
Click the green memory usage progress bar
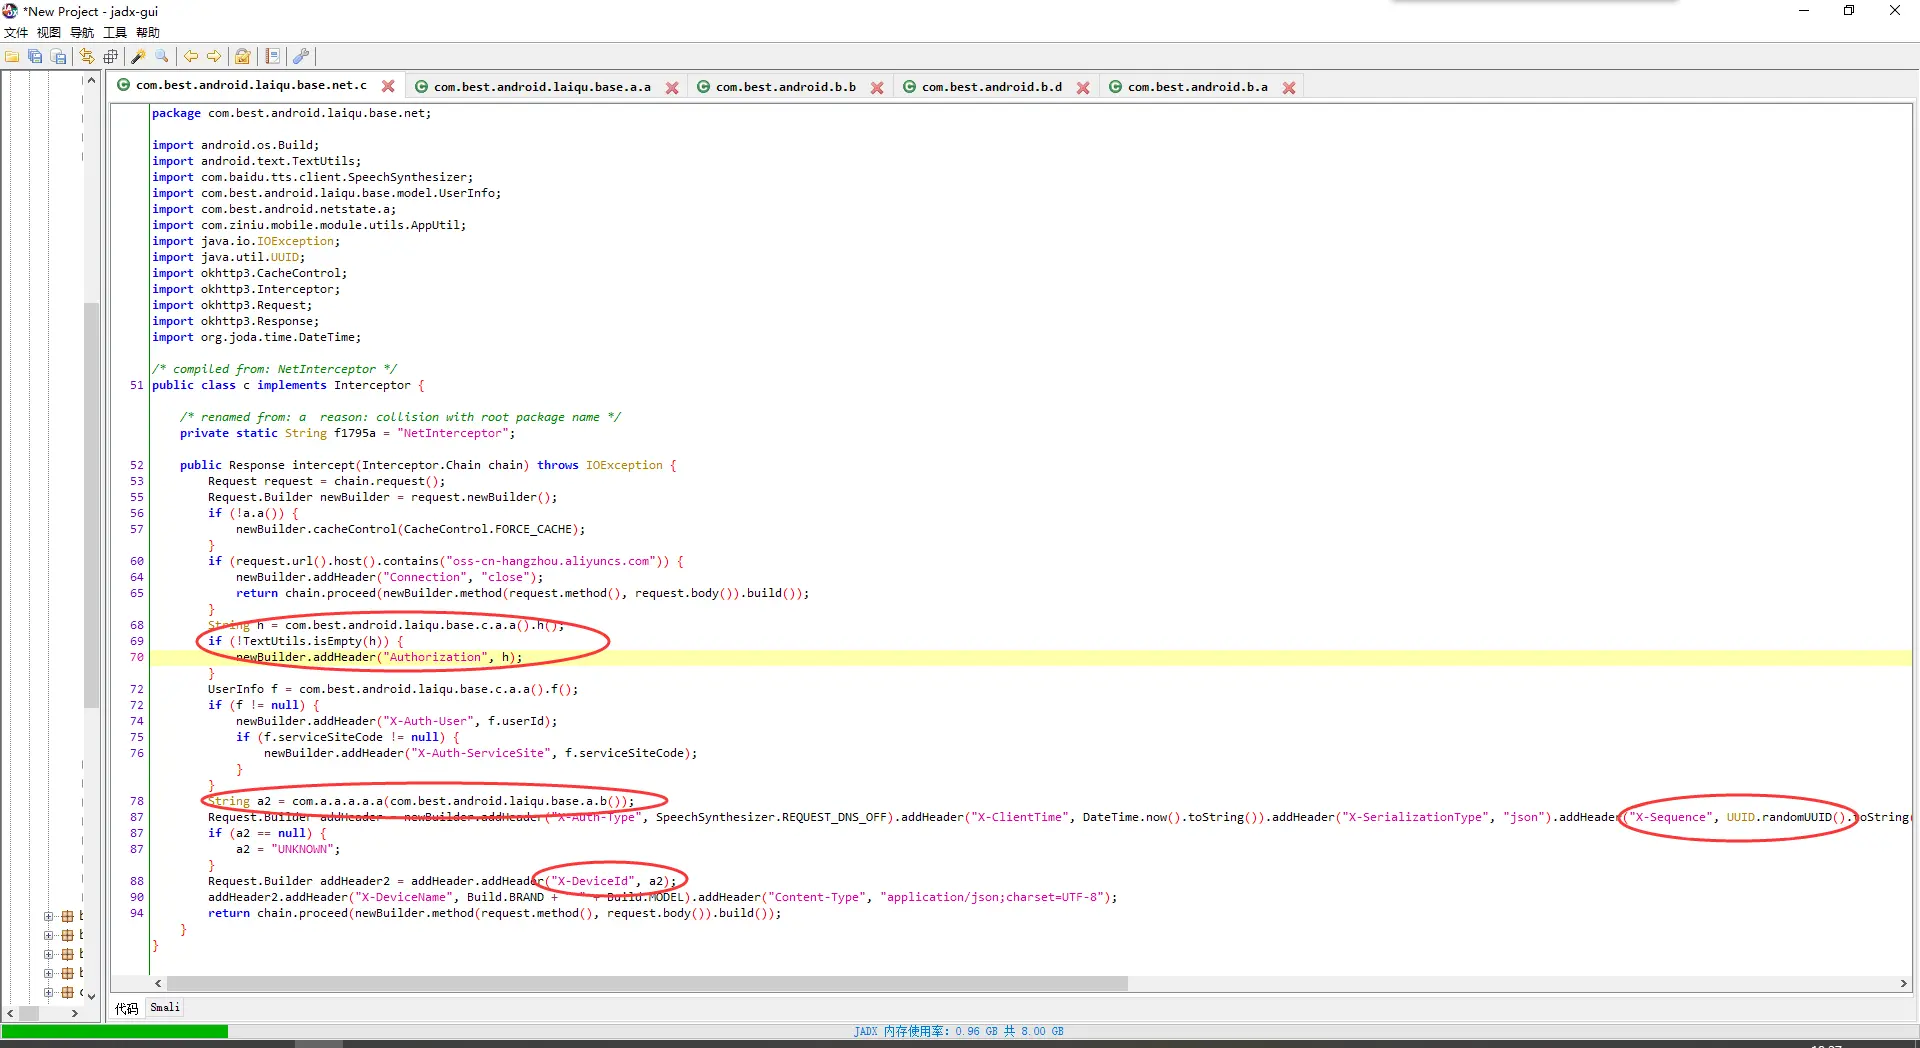(x=115, y=1031)
